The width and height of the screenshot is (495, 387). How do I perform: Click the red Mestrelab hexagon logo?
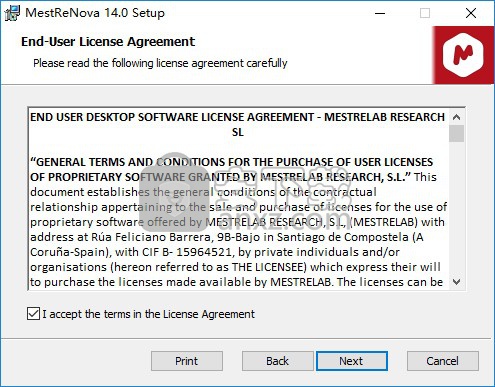(463, 55)
